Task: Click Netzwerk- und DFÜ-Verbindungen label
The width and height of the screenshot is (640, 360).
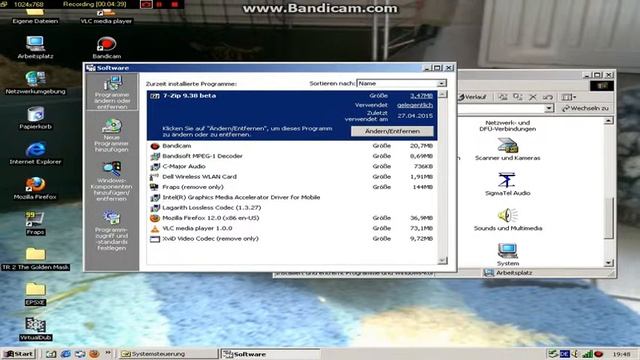Action: (x=507, y=126)
